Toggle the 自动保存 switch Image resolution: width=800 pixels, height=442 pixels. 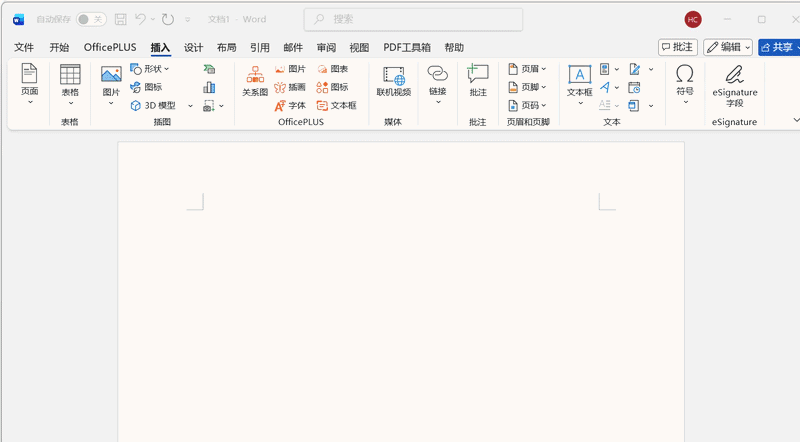(x=91, y=19)
